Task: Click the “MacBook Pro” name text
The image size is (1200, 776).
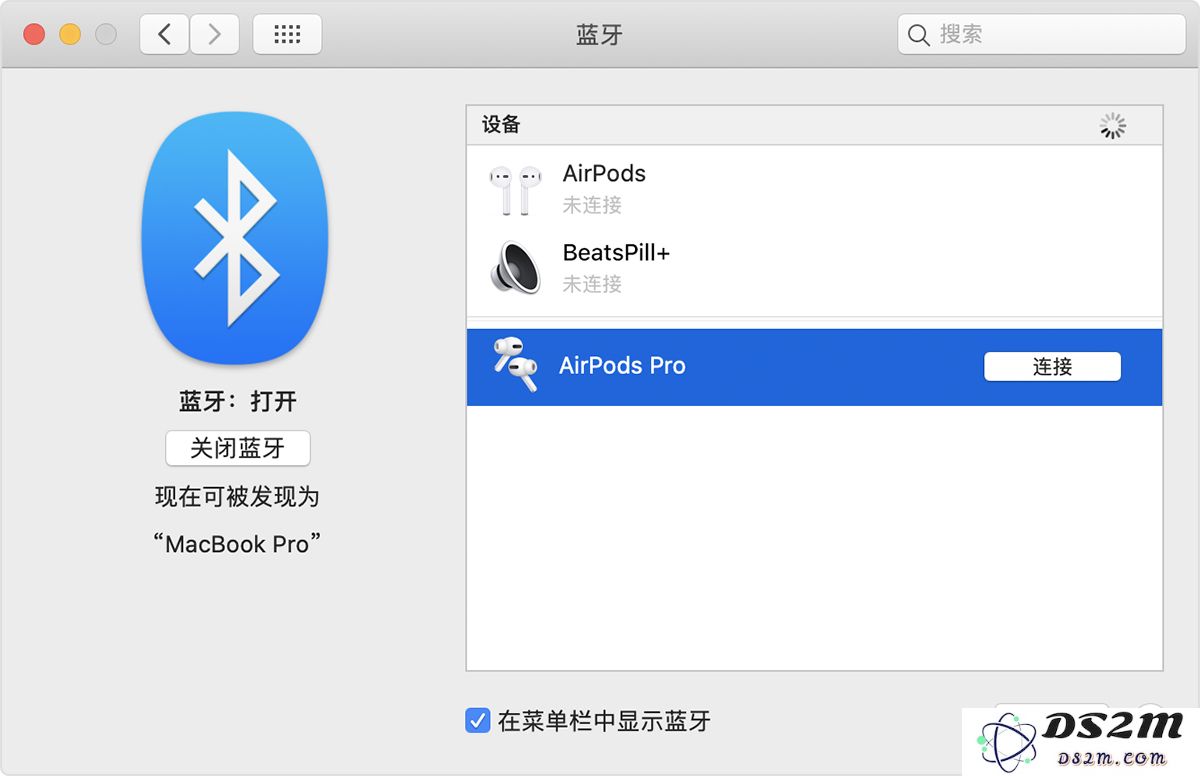Action: [x=238, y=544]
